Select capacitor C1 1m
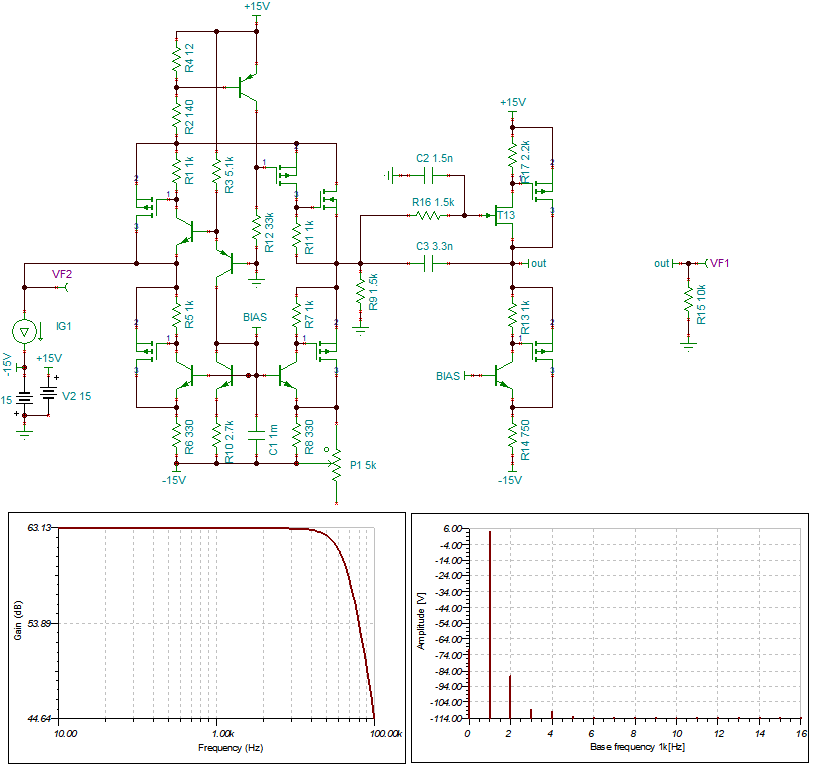Screen dimensions: 816x769 tap(257, 435)
